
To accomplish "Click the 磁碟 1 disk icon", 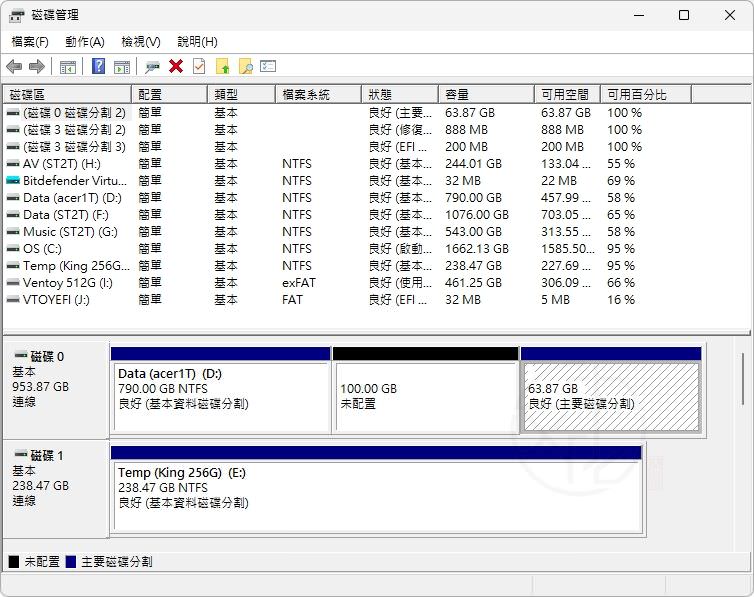I will point(21,454).
